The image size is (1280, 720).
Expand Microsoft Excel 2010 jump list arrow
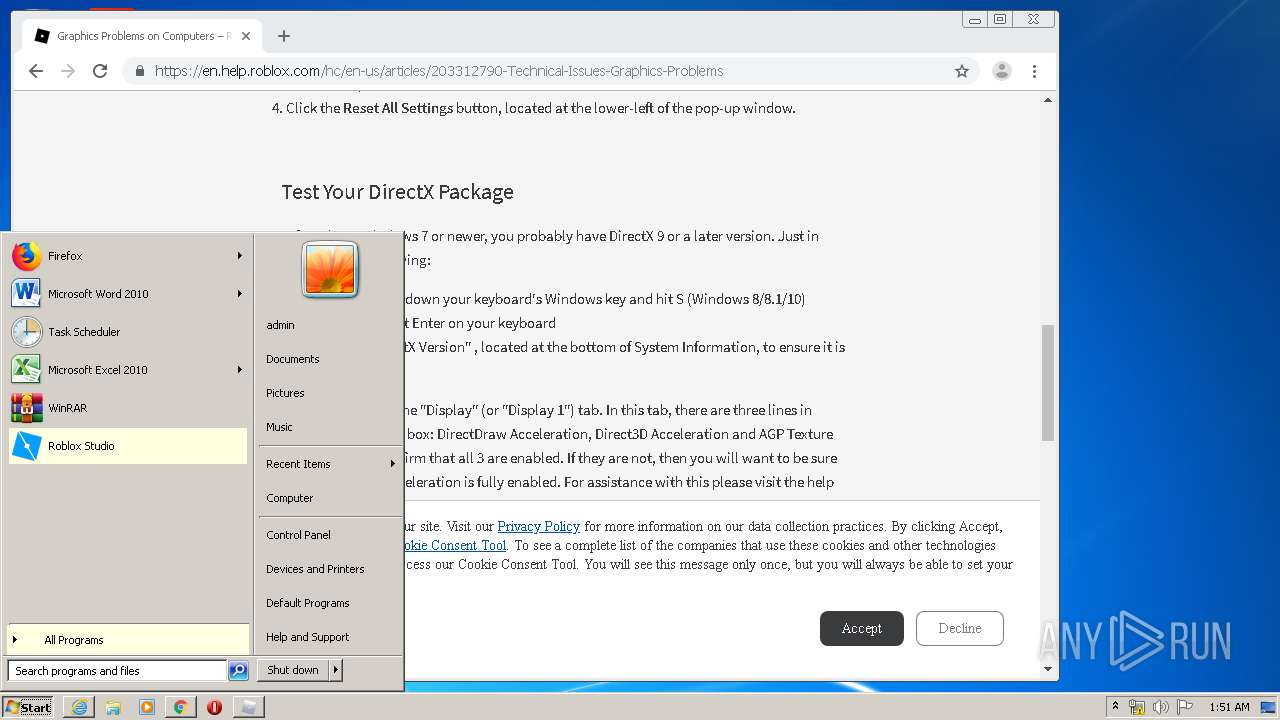point(239,370)
